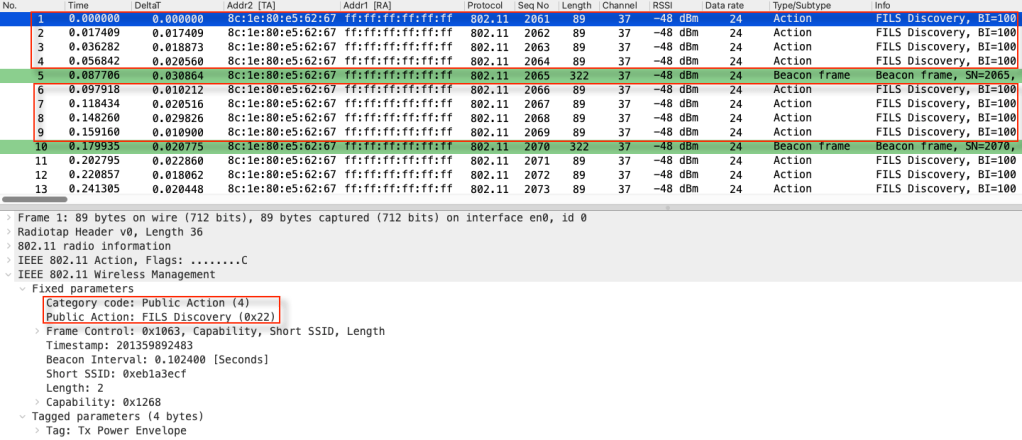
Task: Collapse the IEEE 802.11 Wireless Management section
Action: [9, 274]
